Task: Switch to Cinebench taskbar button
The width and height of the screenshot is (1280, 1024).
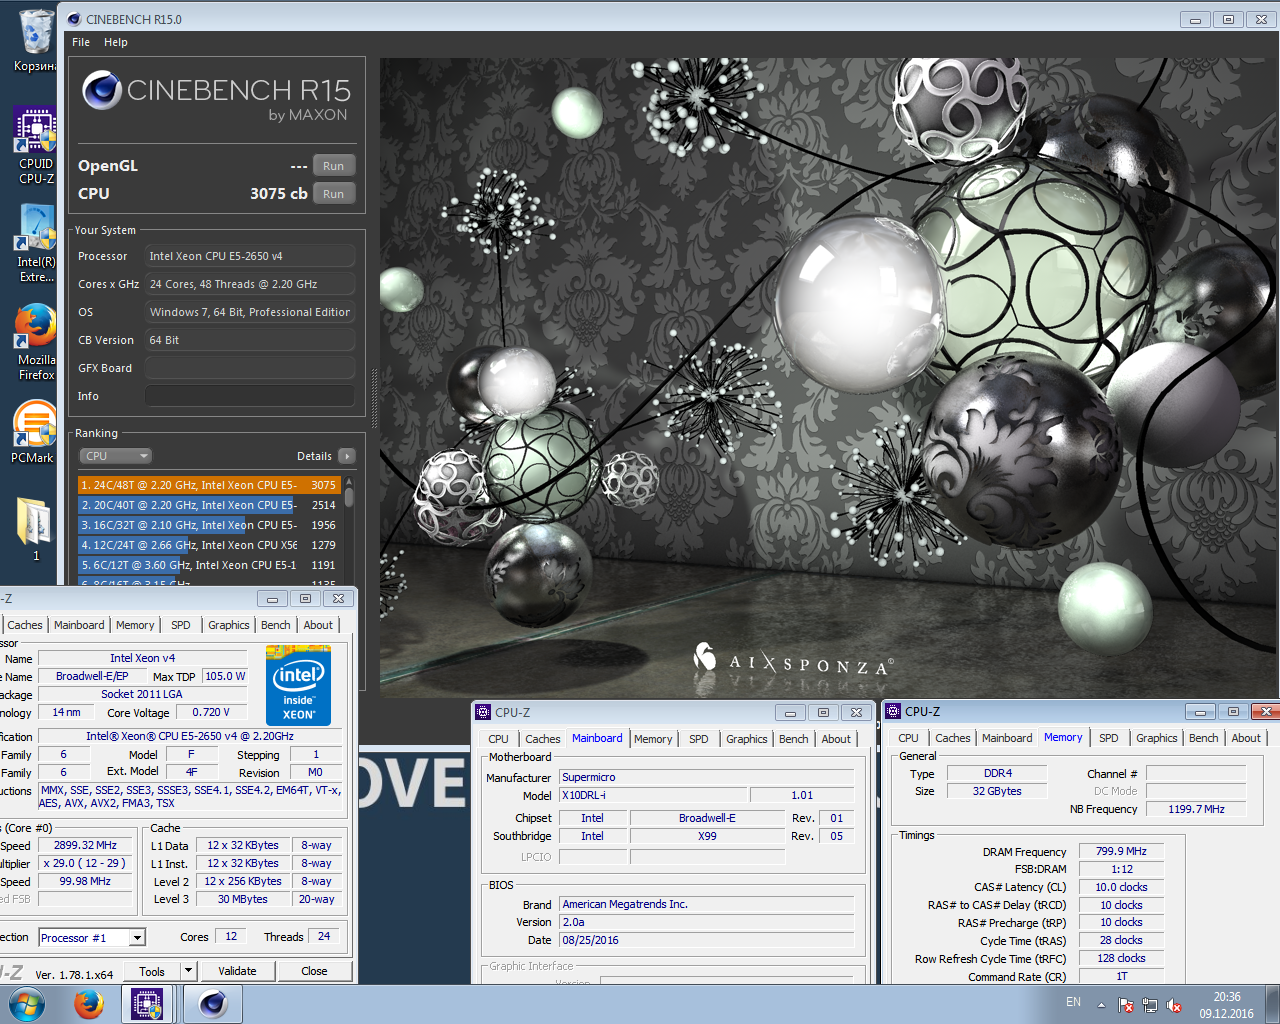Action: coord(212,1004)
